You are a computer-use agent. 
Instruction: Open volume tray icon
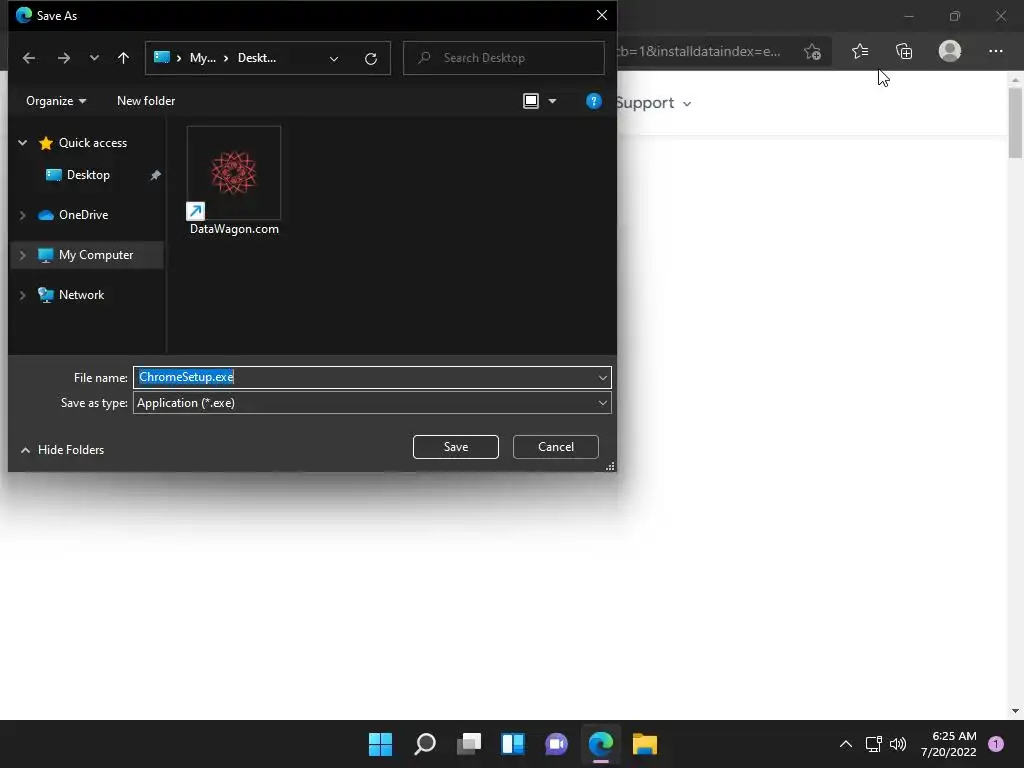[x=899, y=744]
